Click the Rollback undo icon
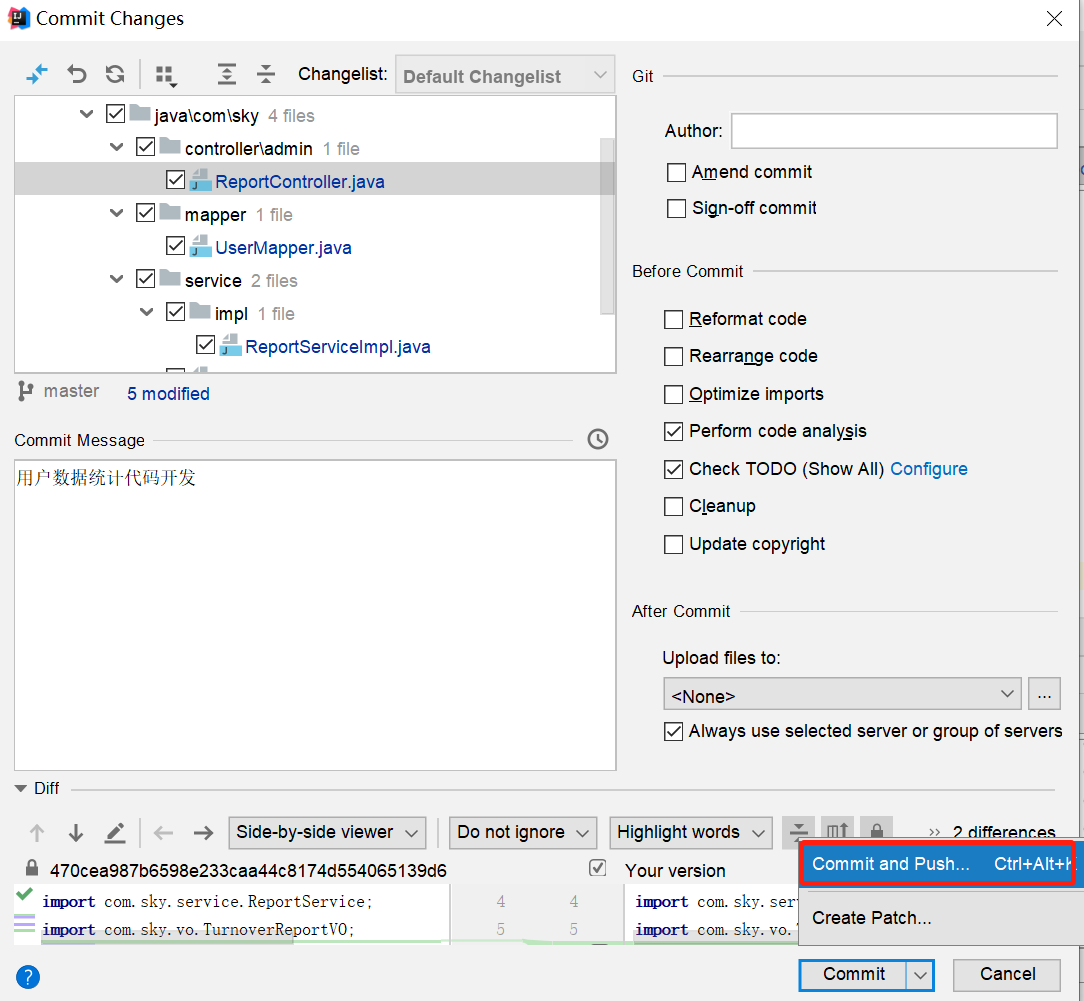This screenshot has height=1001, width=1084. pyautogui.click(x=77, y=74)
